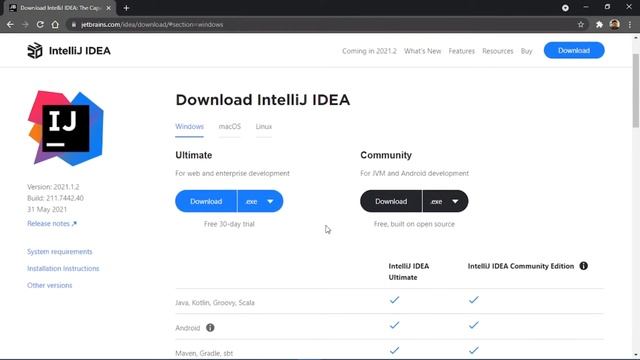Open the Chrome profile avatar

click(x=614, y=24)
